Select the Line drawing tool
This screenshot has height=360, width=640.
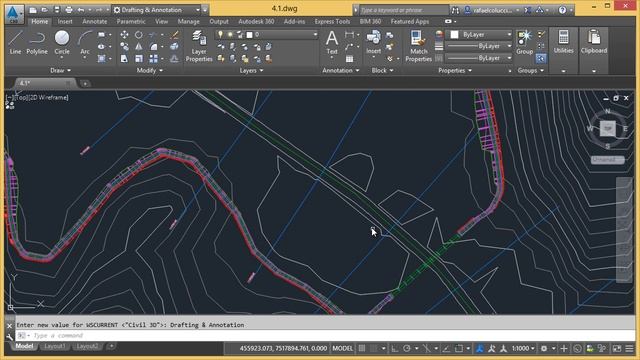click(15, 42)
